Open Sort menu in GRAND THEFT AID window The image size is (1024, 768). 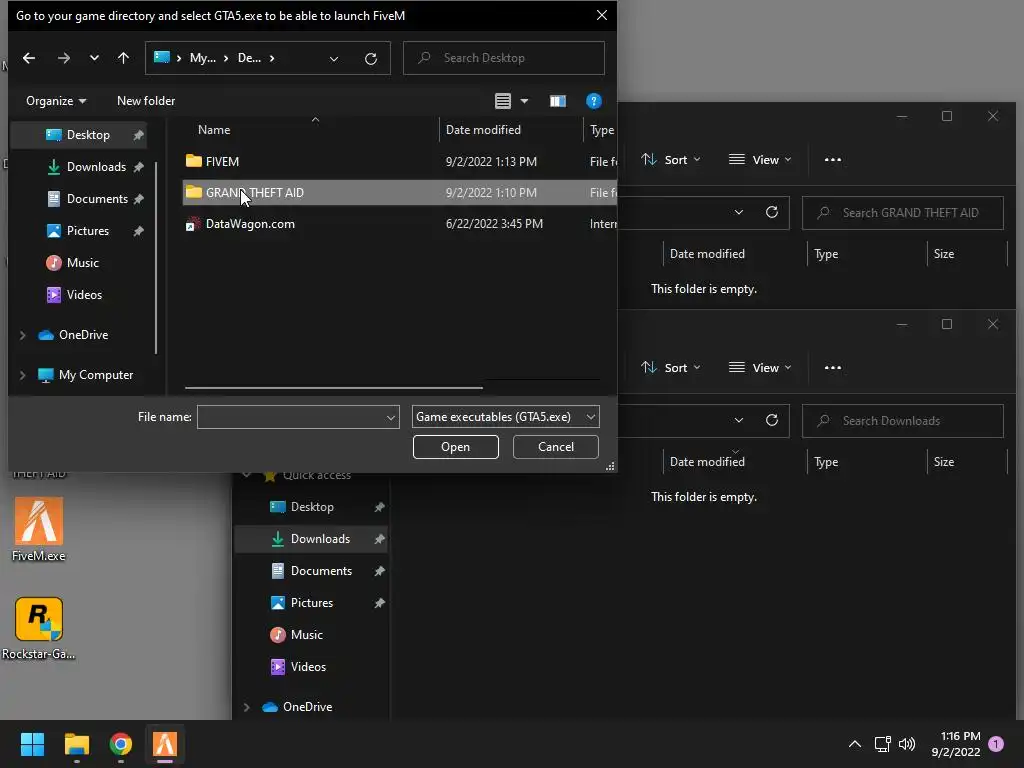click(671, 160)
